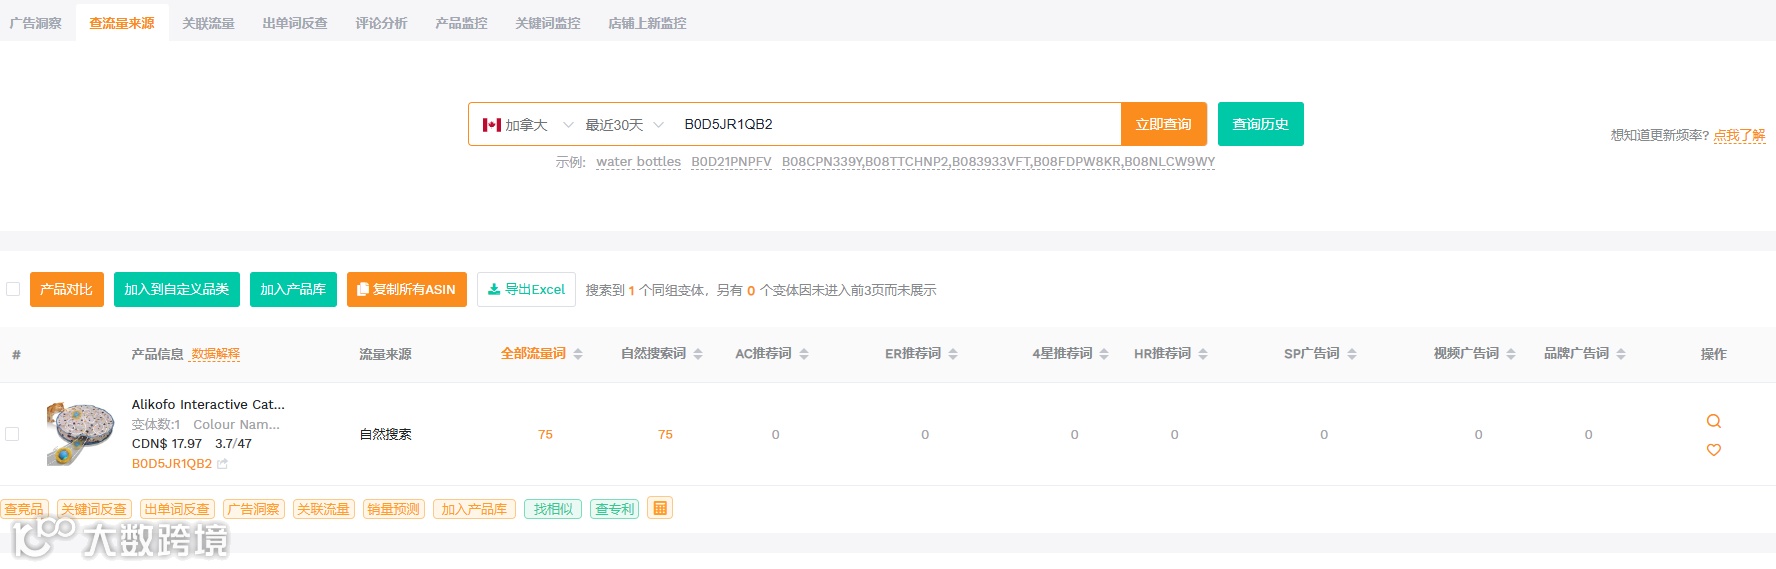Toggle the select-all checkbox beside 产品对比
1776x569 pixels.
(x=13, y=289)
